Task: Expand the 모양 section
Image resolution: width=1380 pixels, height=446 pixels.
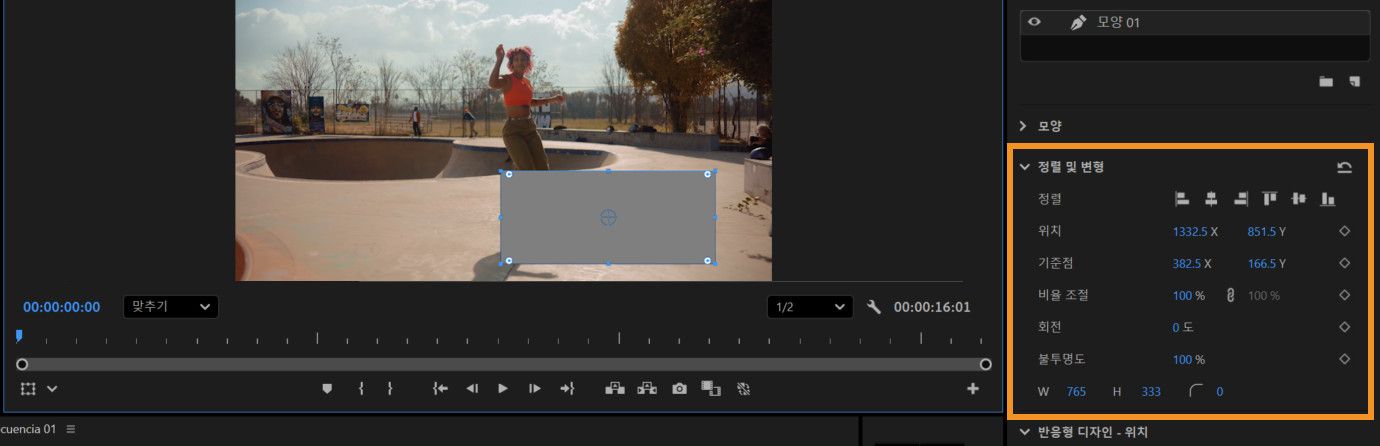Action: (1023, 126)
